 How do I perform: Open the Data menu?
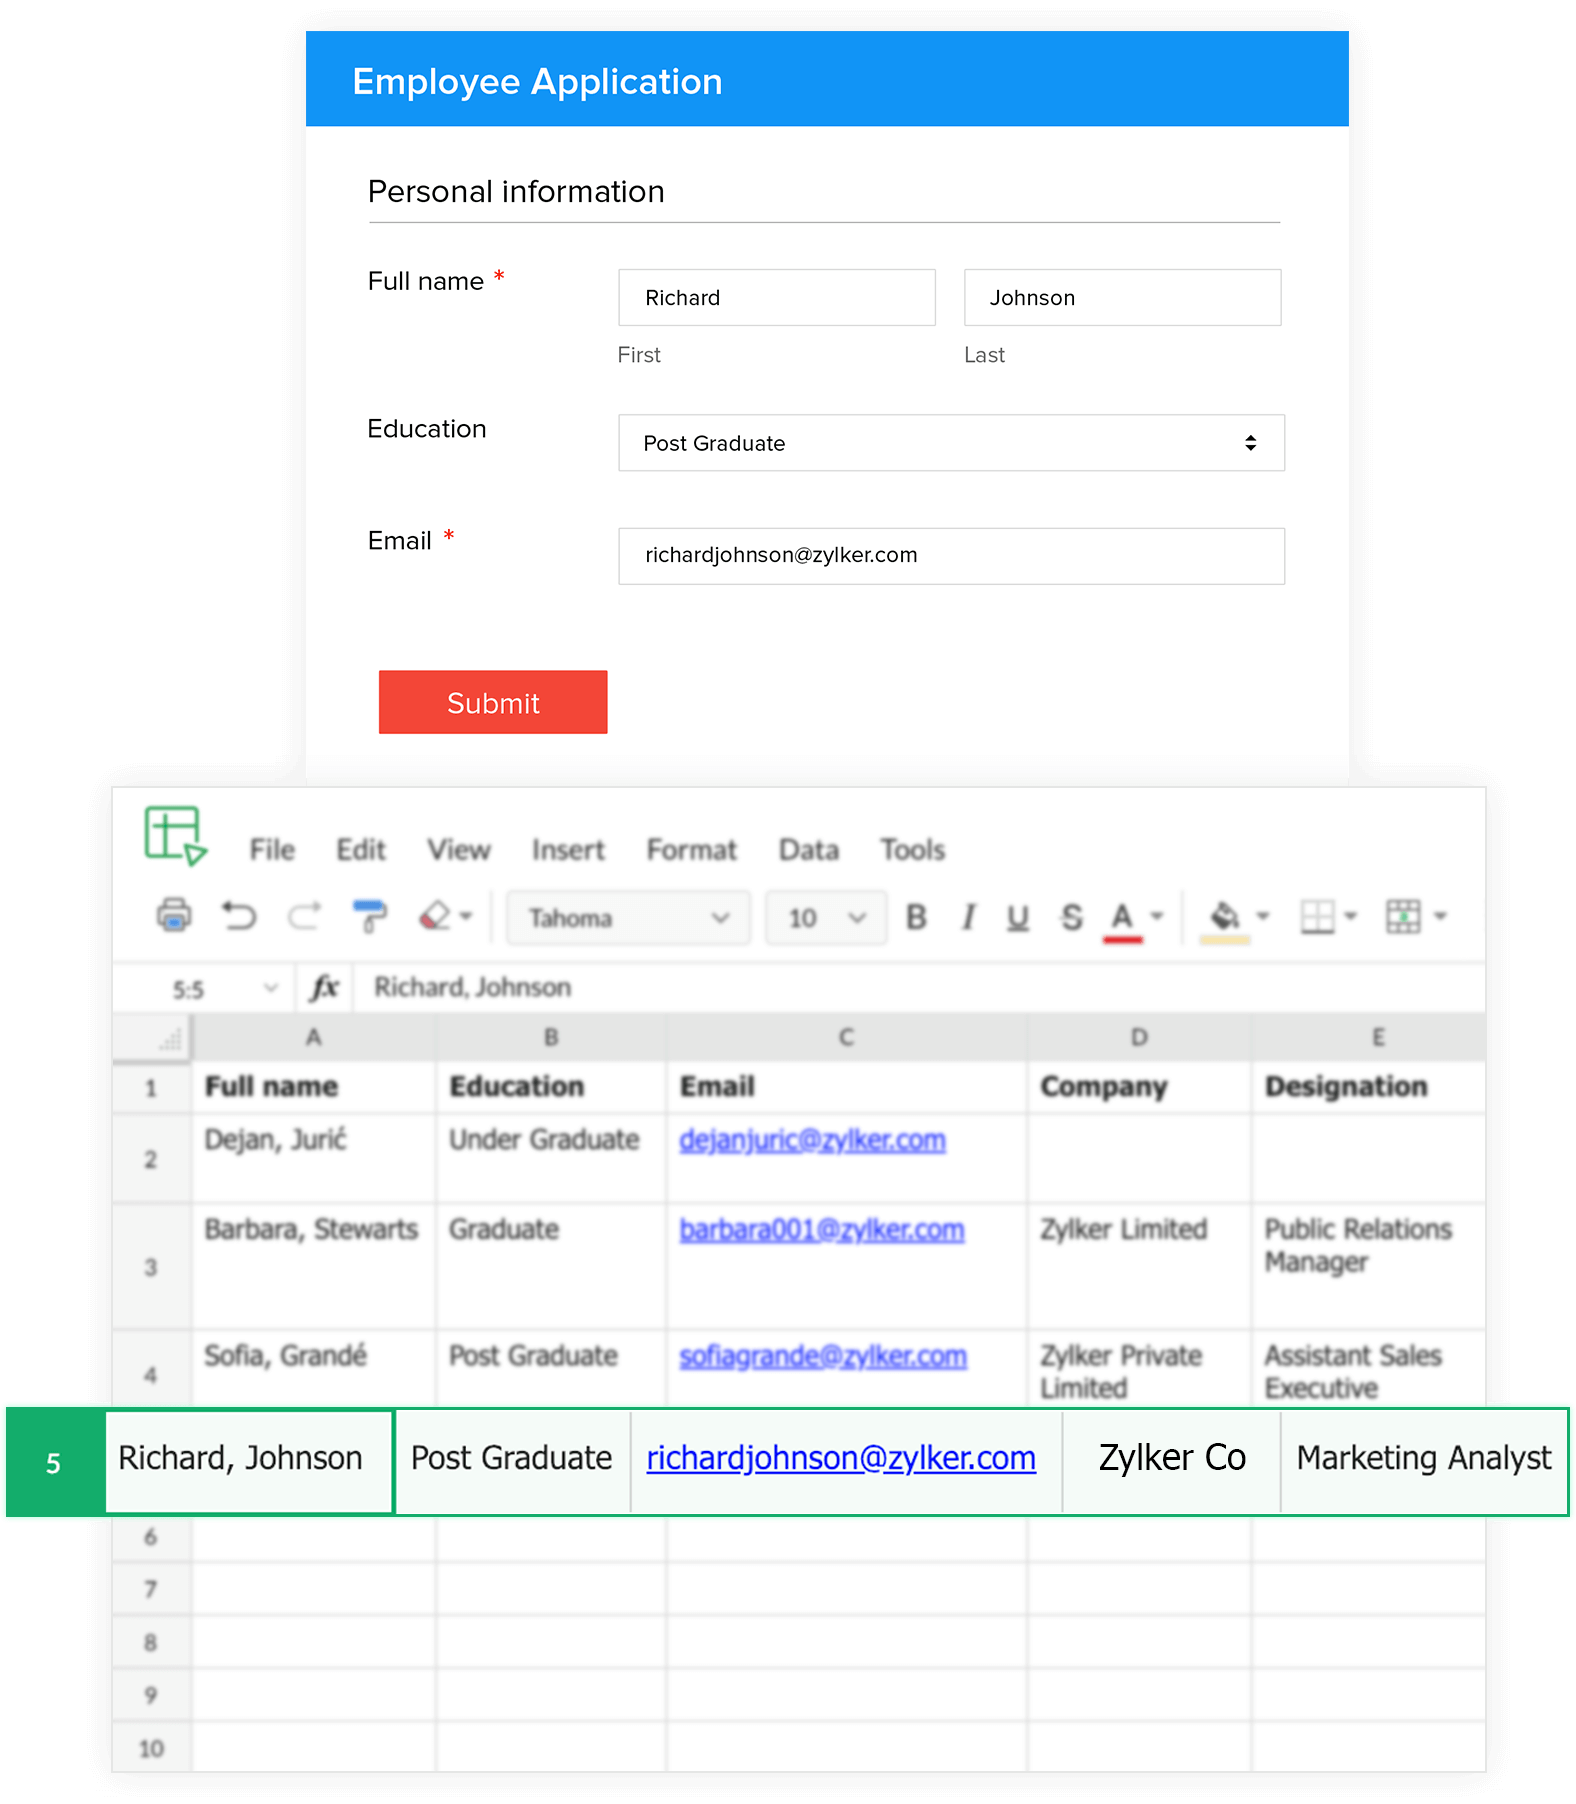[x=809, y=850]
